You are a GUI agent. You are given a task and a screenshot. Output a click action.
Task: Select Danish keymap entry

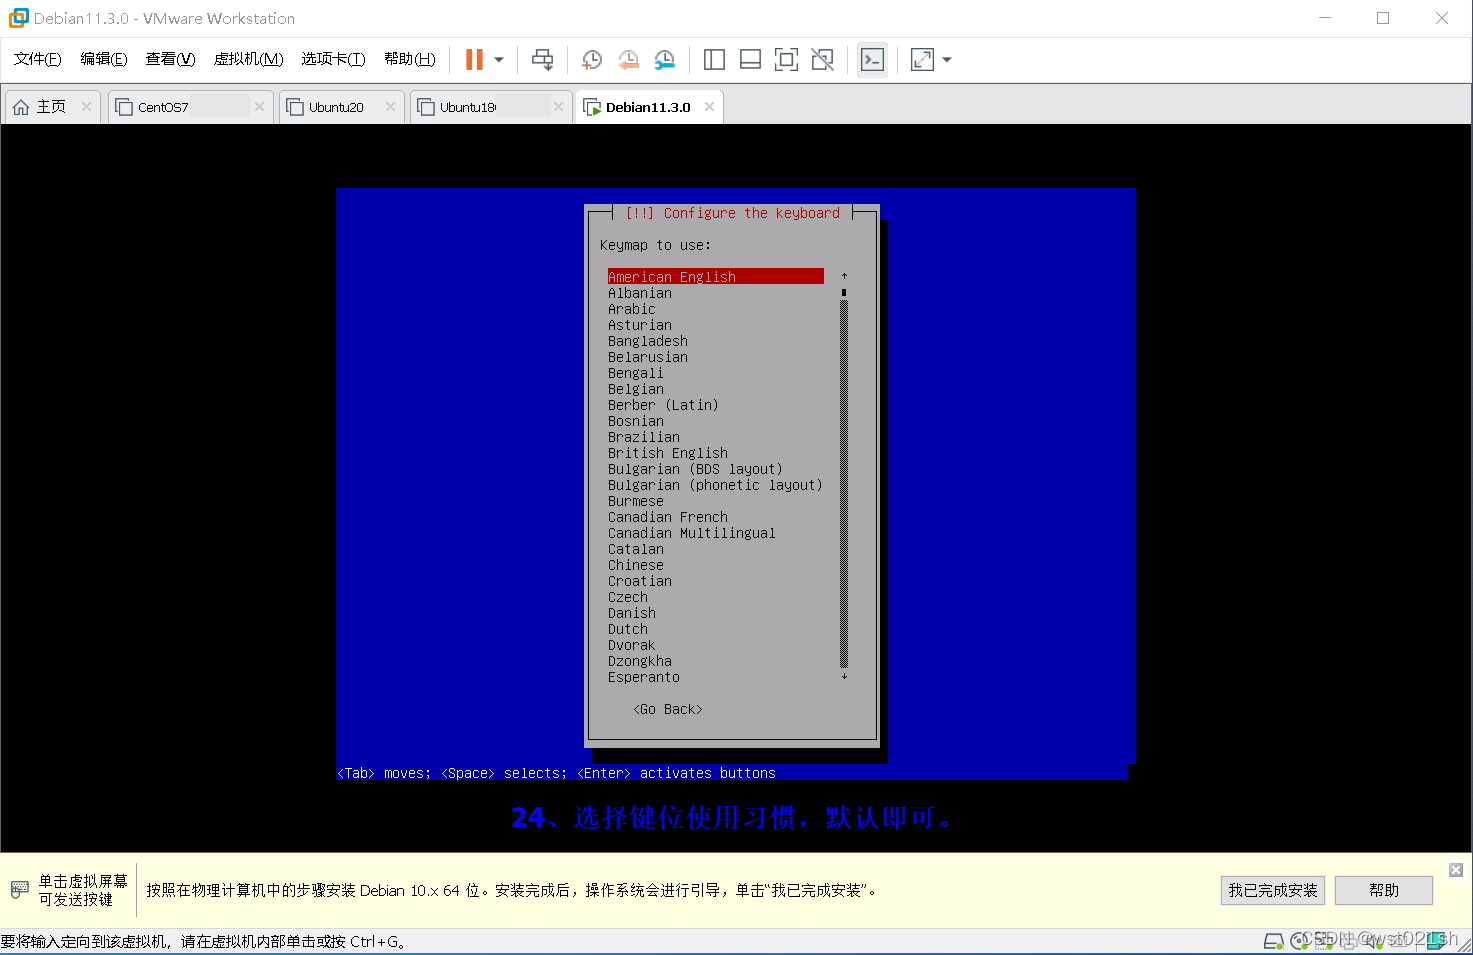point(632,613)
